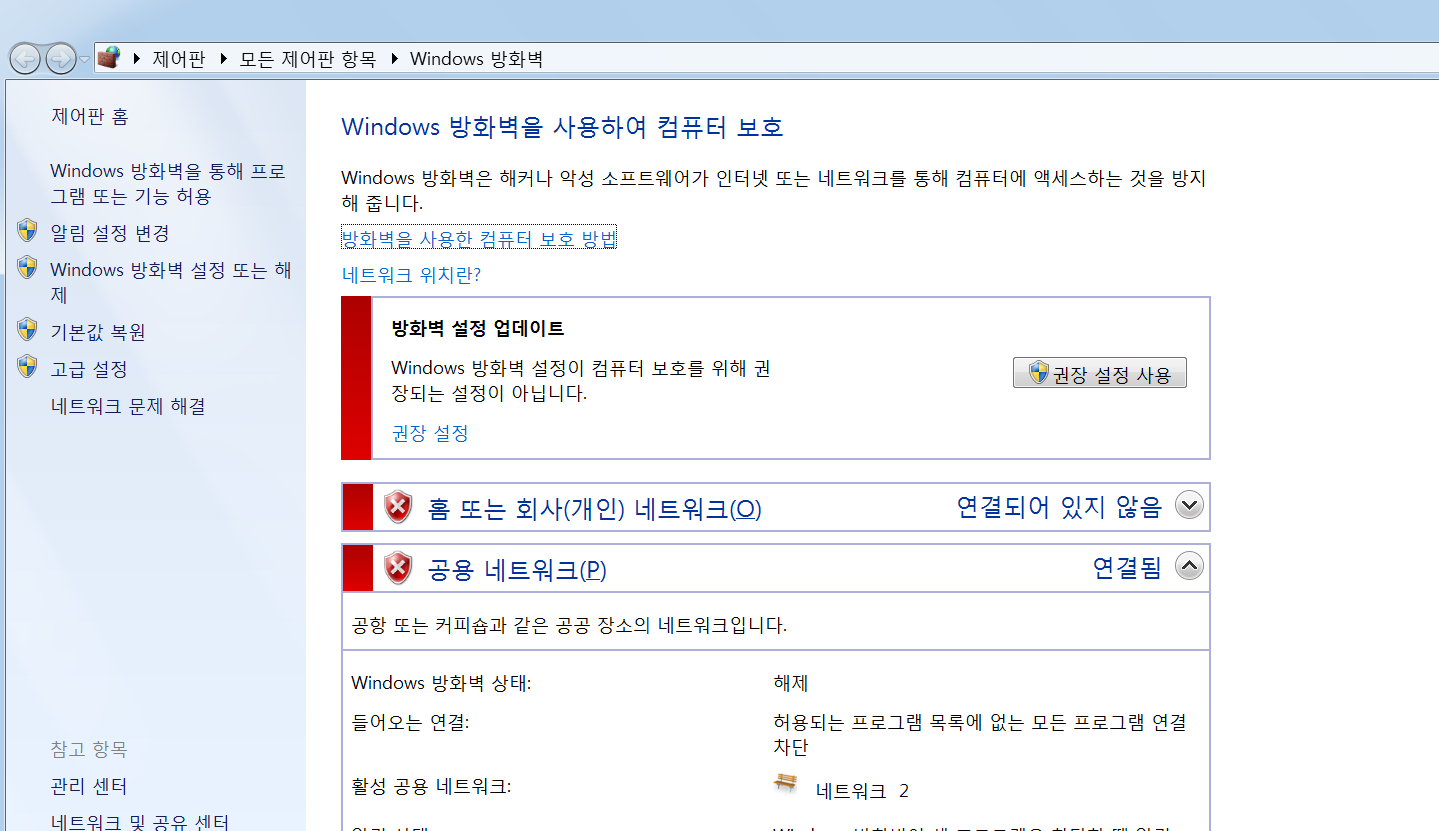Select 홈 또는 회사(개인) 네트워크(O) header
This screenshot has width=1439, height=831.
click(595, 509)
